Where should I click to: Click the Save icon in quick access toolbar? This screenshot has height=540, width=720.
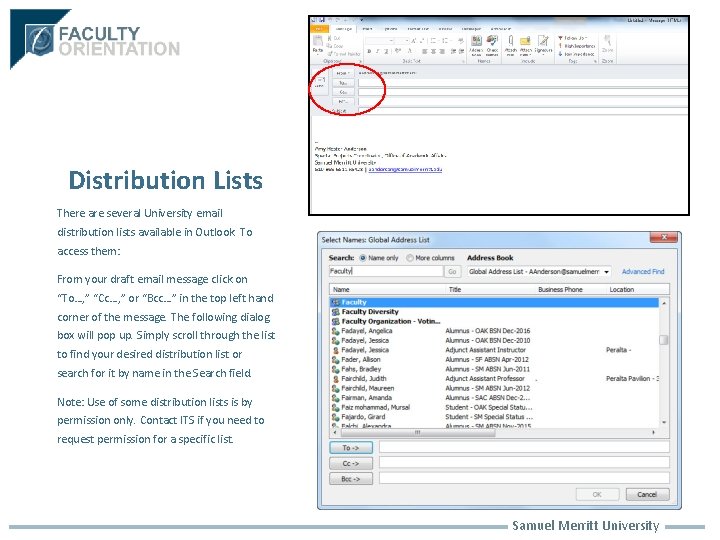coord(322,20)
